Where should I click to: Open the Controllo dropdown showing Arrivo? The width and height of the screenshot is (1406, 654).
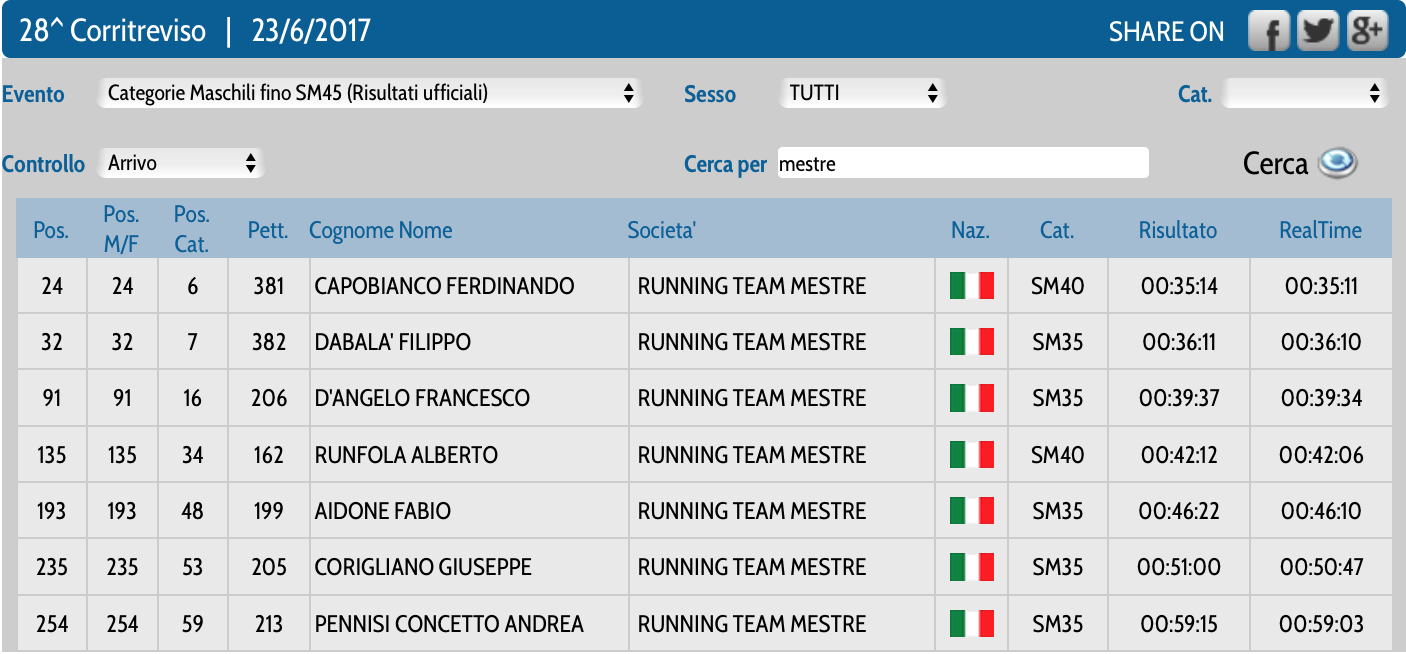(181, 163)
